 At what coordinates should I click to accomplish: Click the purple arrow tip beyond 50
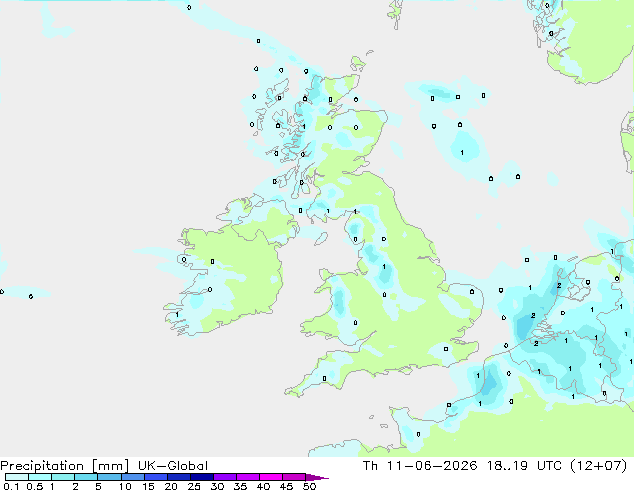click(317, 477)
